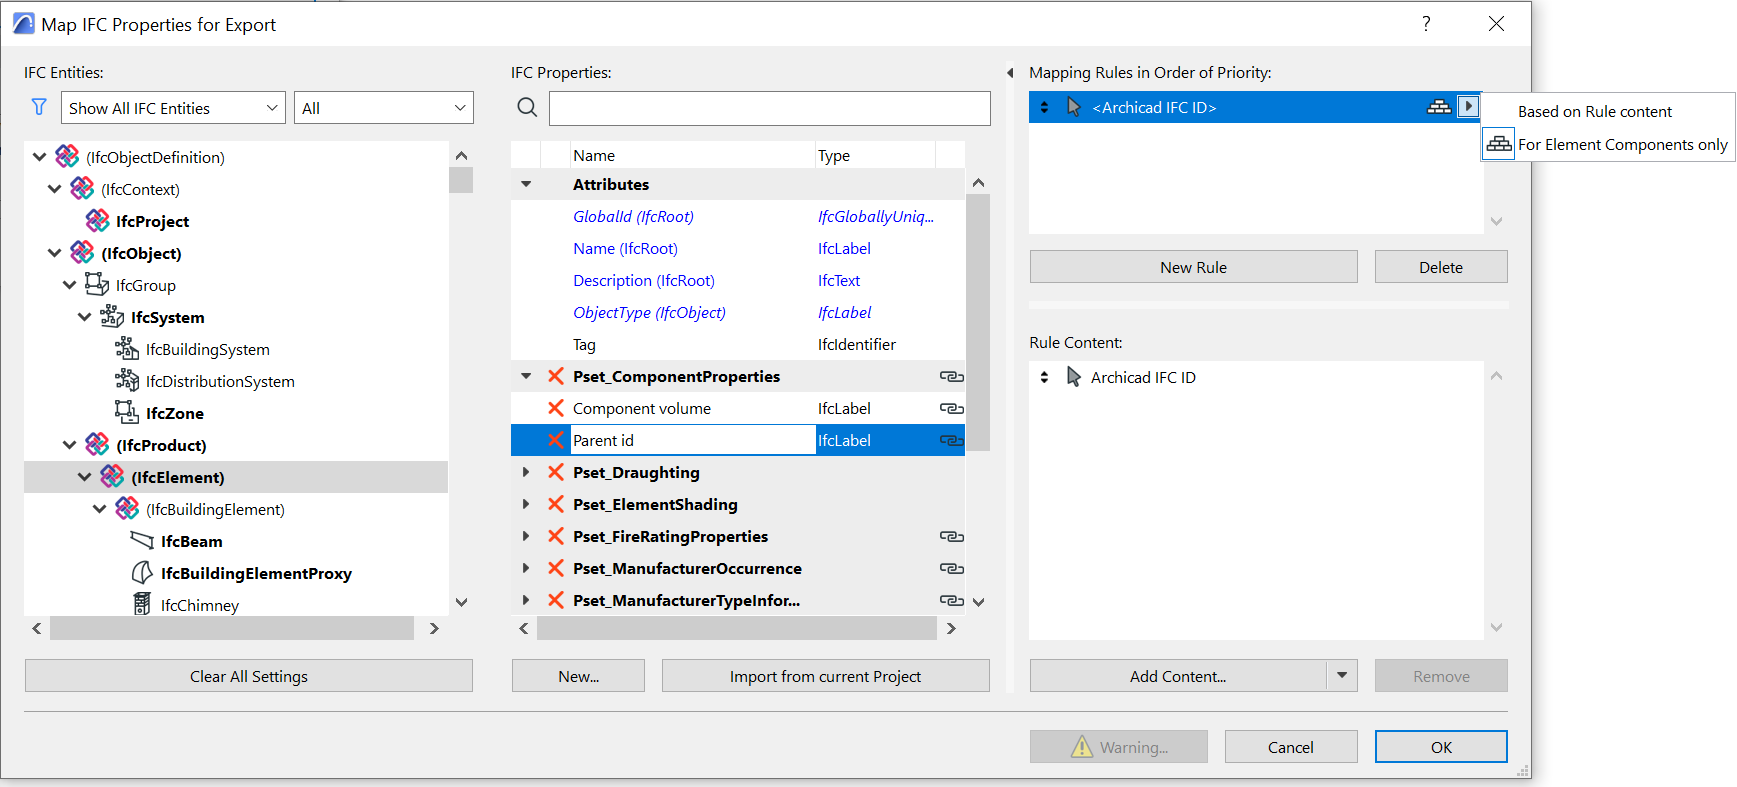This screenshot has width=1737, height=787.
Task: Click the search magnifier icon for IFC Properties
Action: pyautogui.click(x=527, y=107)
